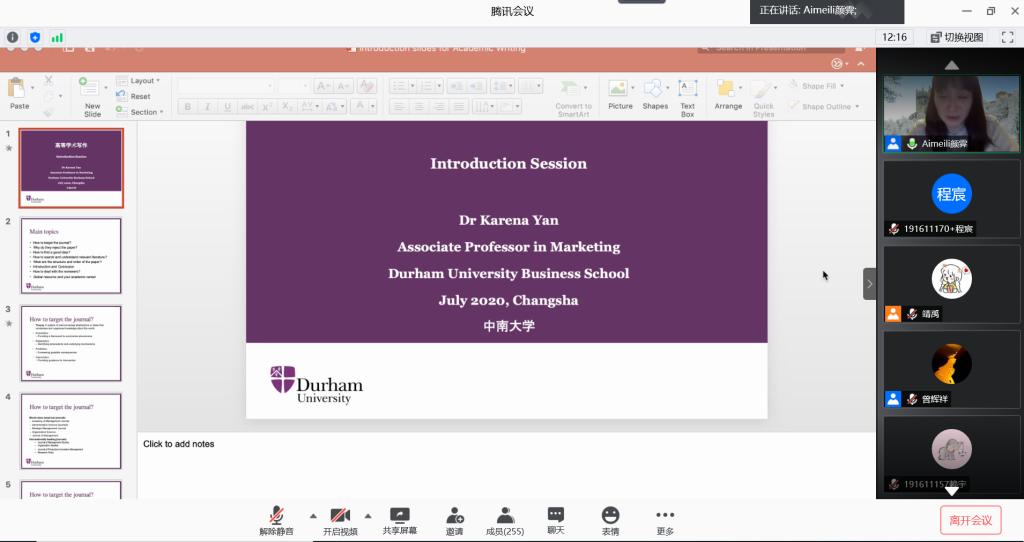Click the meeting info icon at top left
Viewport: 1024px width, 542px height.
(13, 37)
